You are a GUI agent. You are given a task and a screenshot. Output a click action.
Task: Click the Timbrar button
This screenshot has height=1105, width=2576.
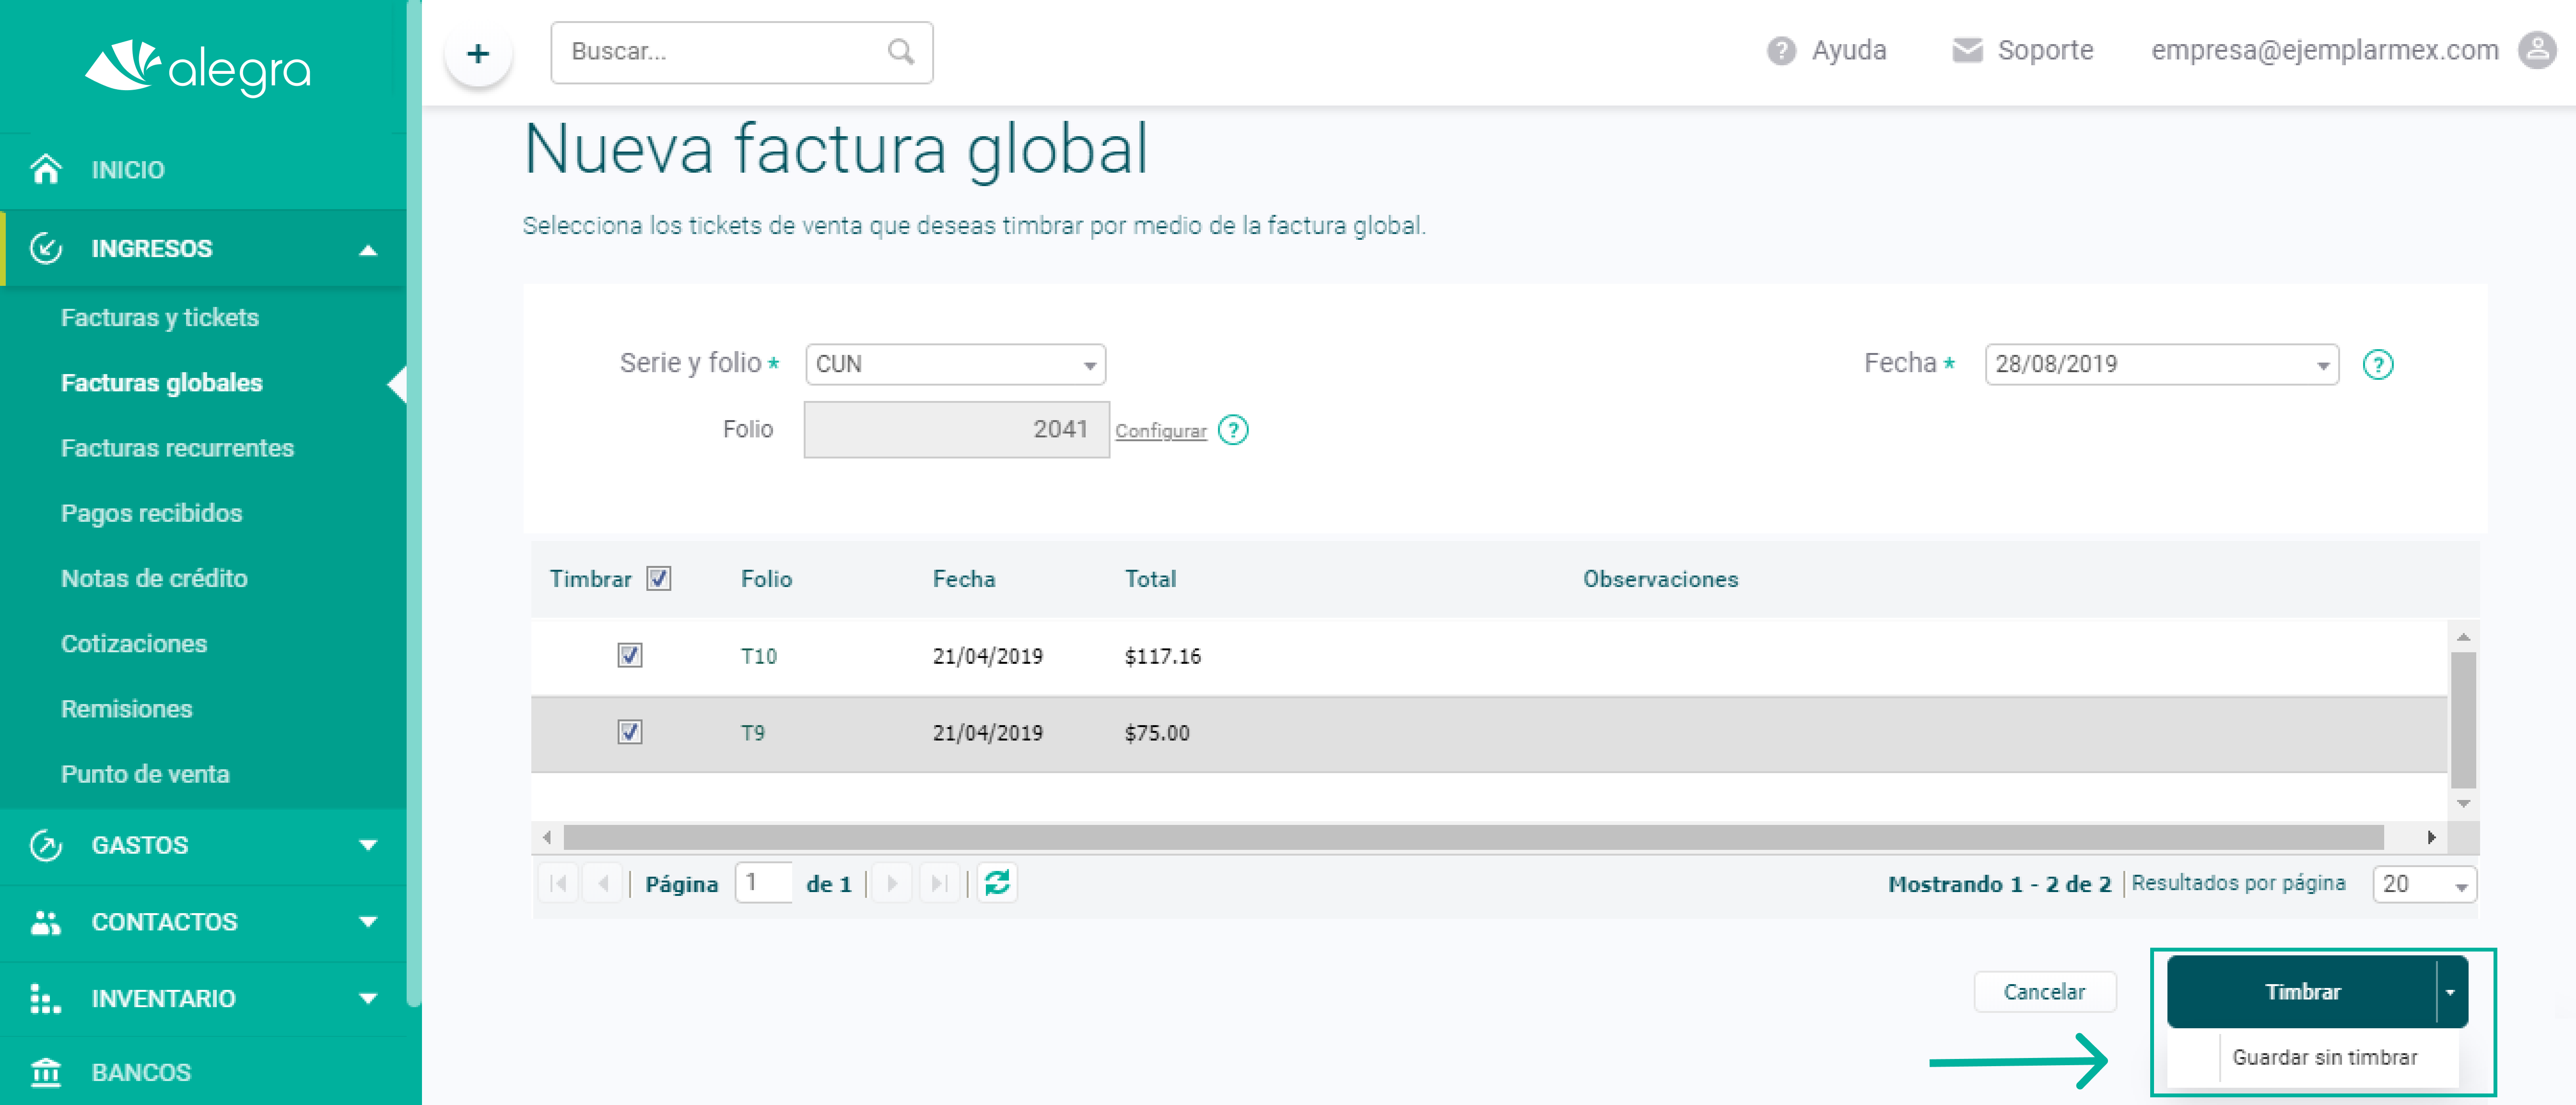tap(2302, 992)
